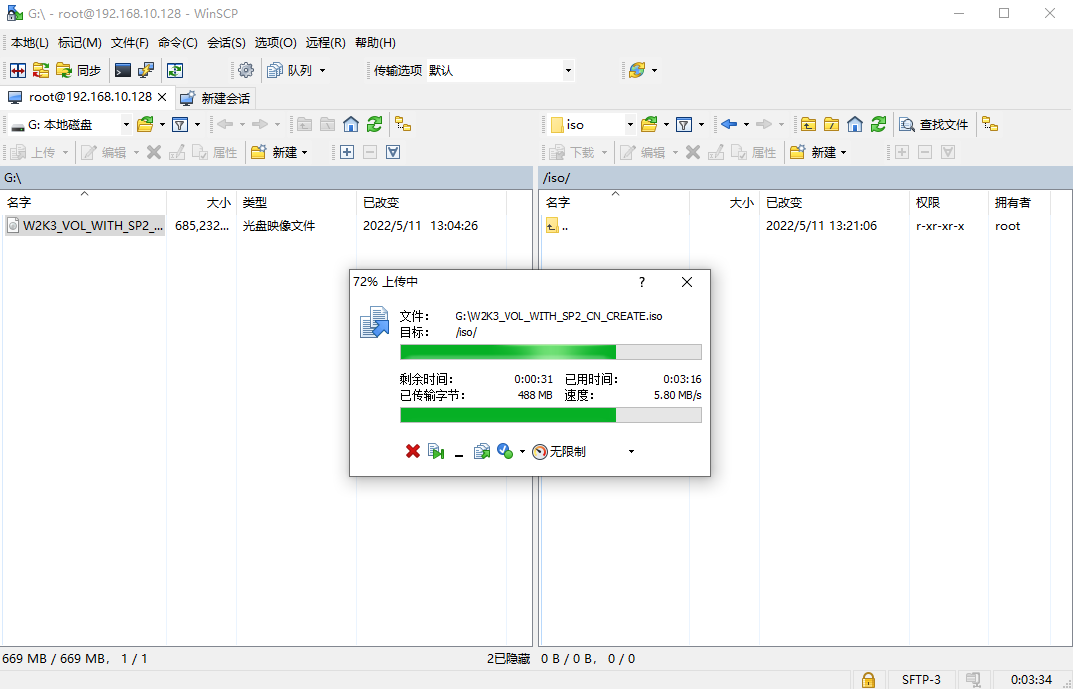Open the help question mark in dialog
Image resolution: width=1073 pixels, height=689 pixels.
pos(642,282)
